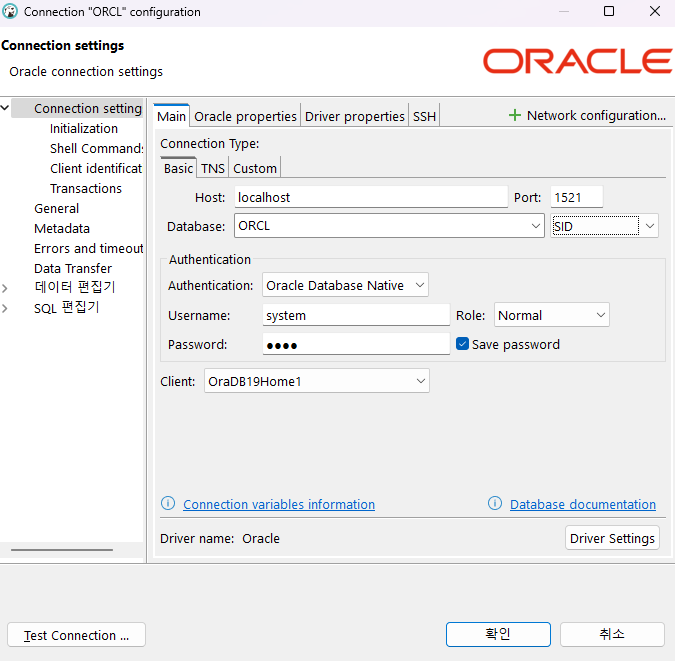Select General in the settings tree
Viewport: 675px width, 661px height.
[56, 208]
